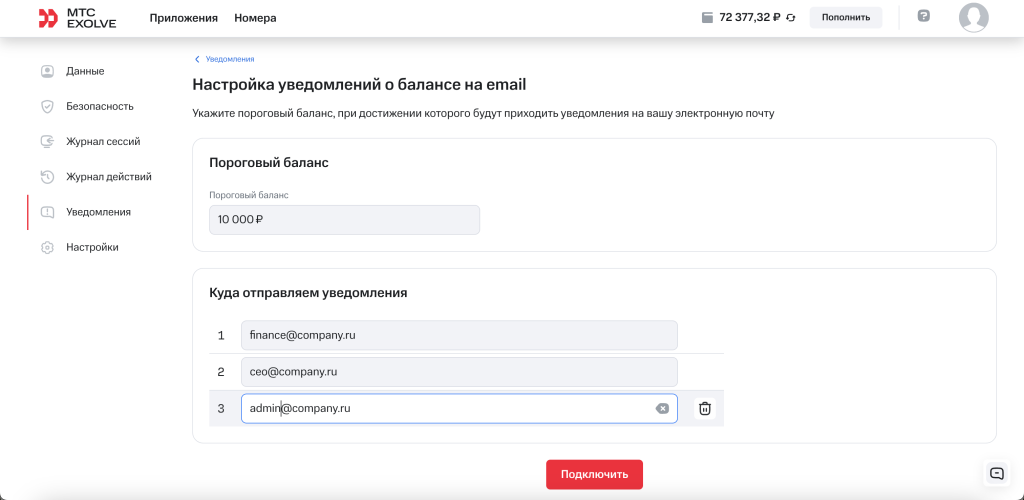Click the Уведомления sidebar icon

pyautogui.click(x=47, y=212)
